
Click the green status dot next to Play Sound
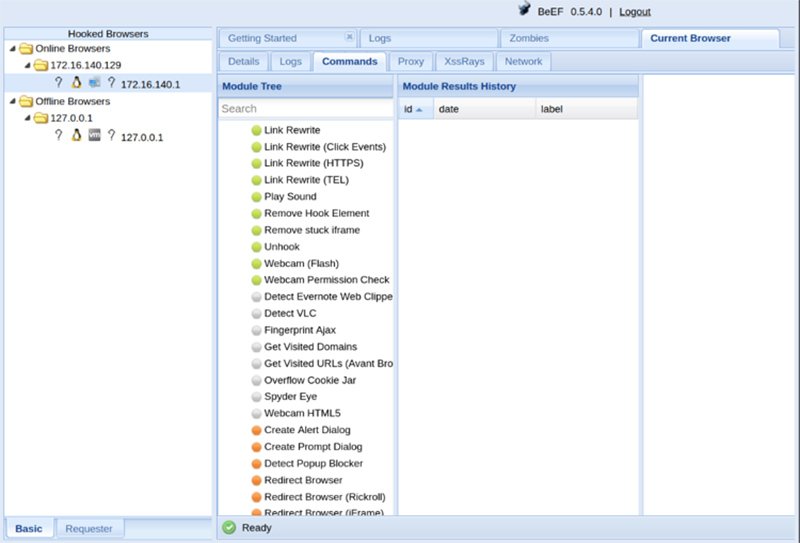(256, 197)
